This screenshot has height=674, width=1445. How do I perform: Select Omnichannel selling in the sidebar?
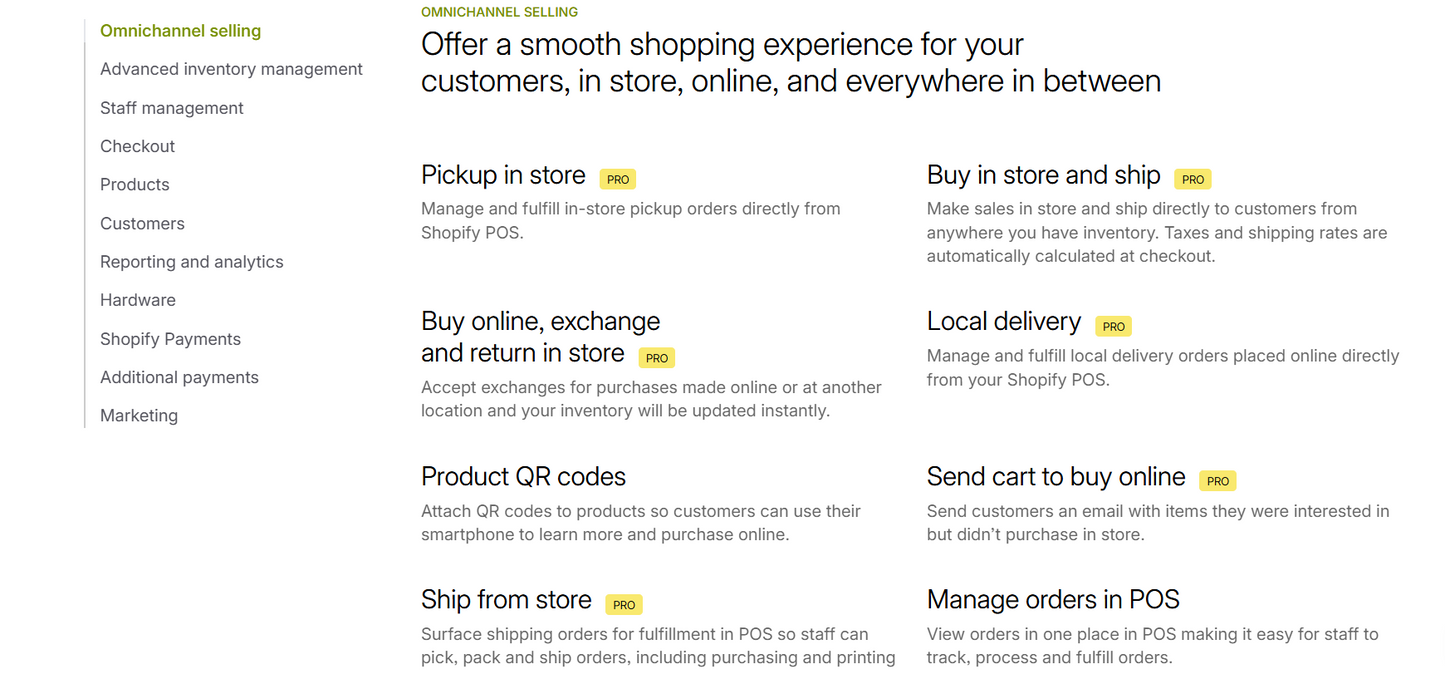pos(180,31)
